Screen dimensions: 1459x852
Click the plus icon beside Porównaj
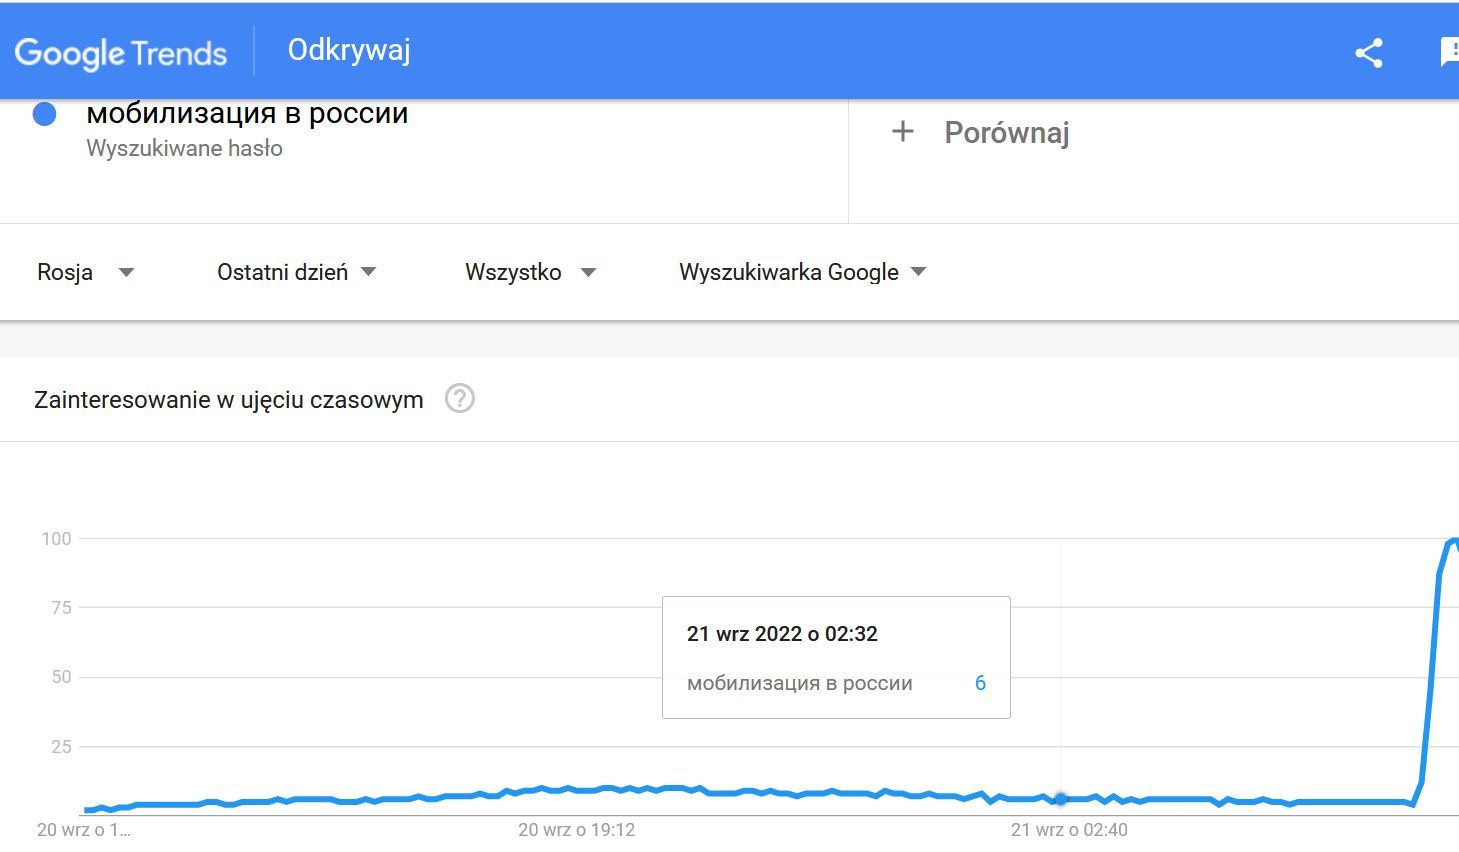[901, 131]
